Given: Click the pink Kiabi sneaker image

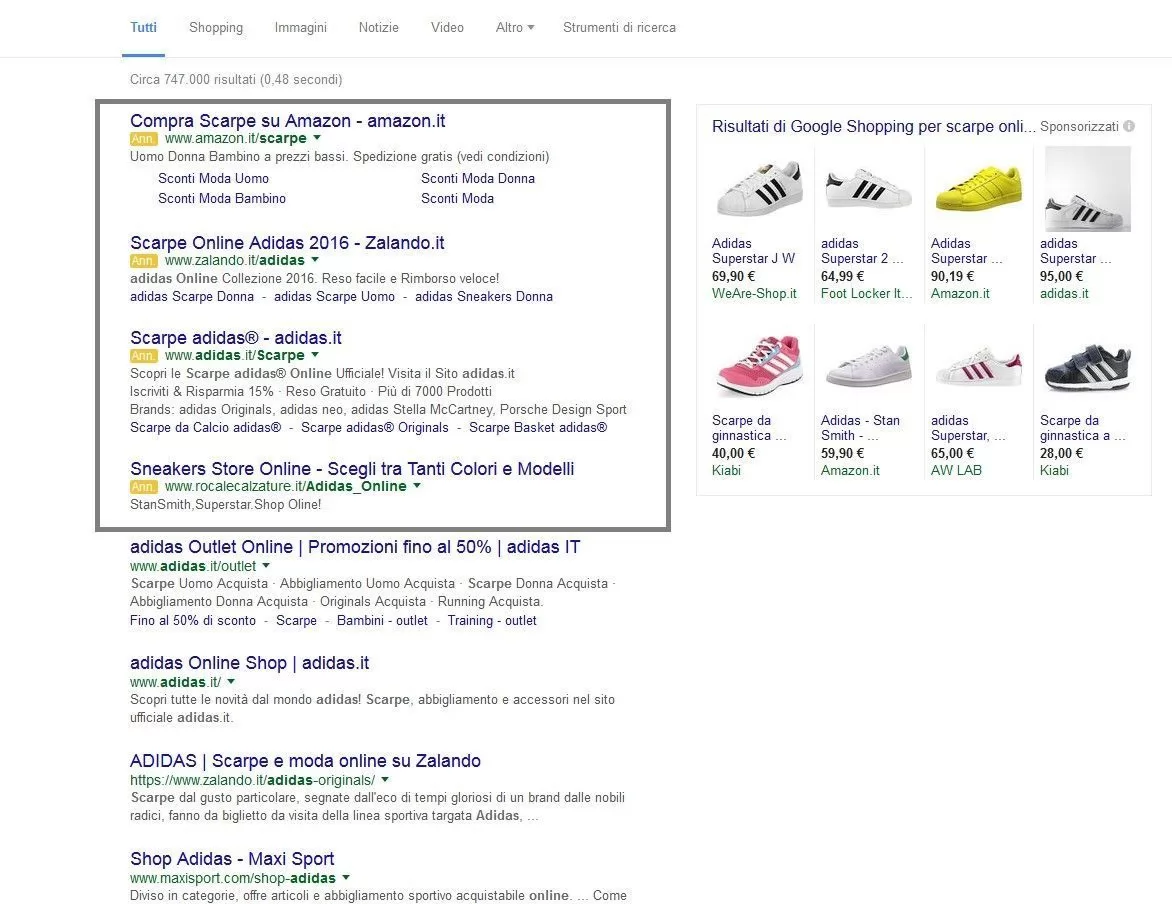Looking at the screenshot, I should pos(759,366).
